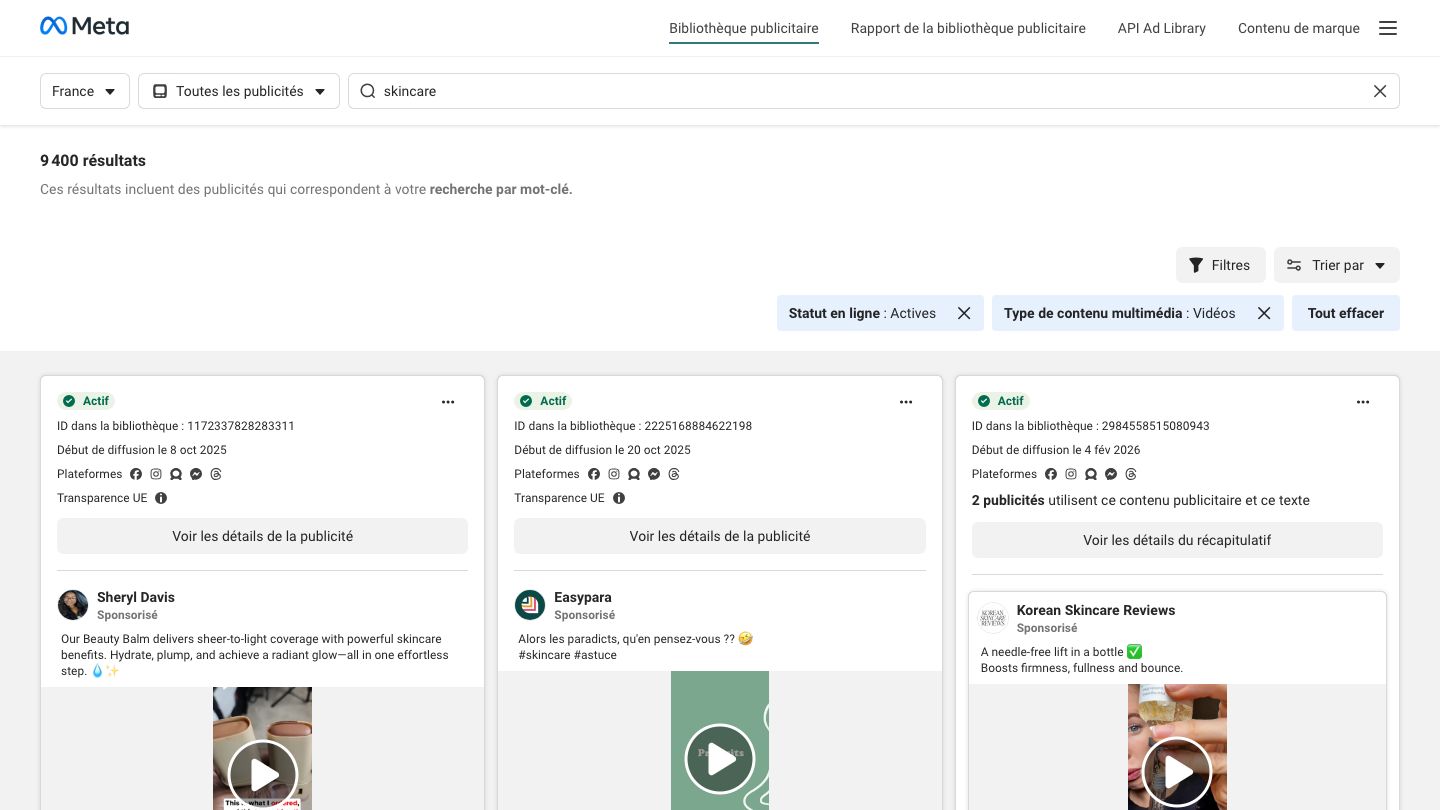The width and height of the screenshot is (1440, 810).
Task: Switch to Bibliothèque publicitaire tab
Action: tap(744, 28)
